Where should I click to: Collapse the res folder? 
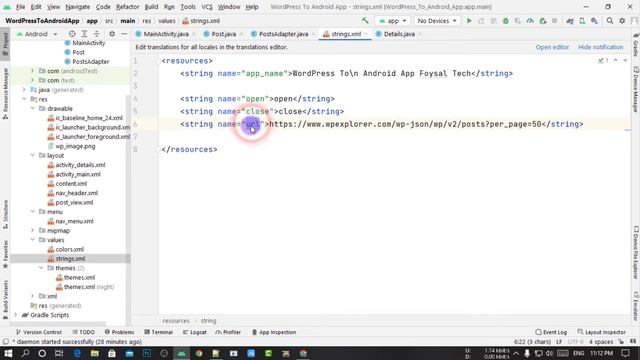[x=24, y=99]
